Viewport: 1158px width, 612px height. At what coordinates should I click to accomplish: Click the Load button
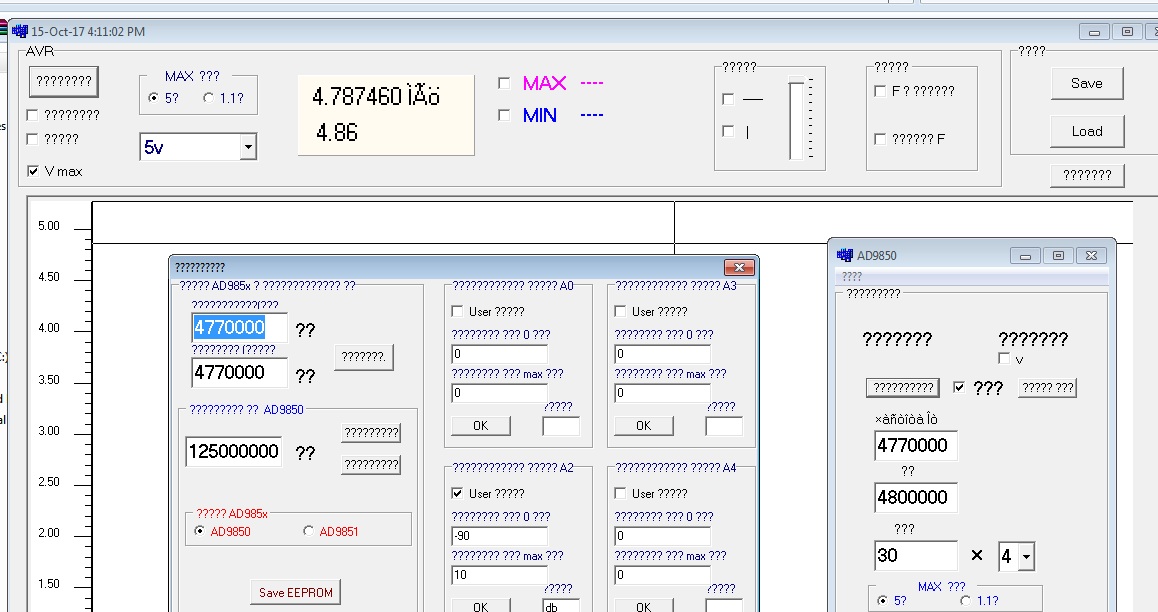coord(1086,131)
